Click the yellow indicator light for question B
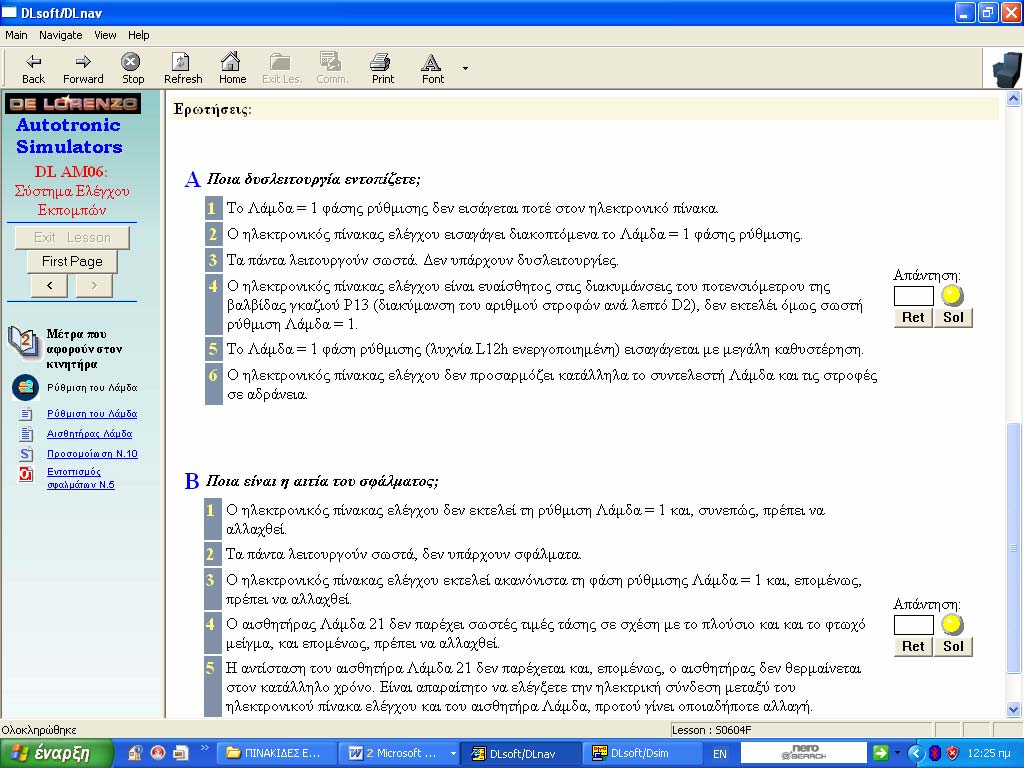Viewport: 1024px width, 768px height. [x=952, y=625]
